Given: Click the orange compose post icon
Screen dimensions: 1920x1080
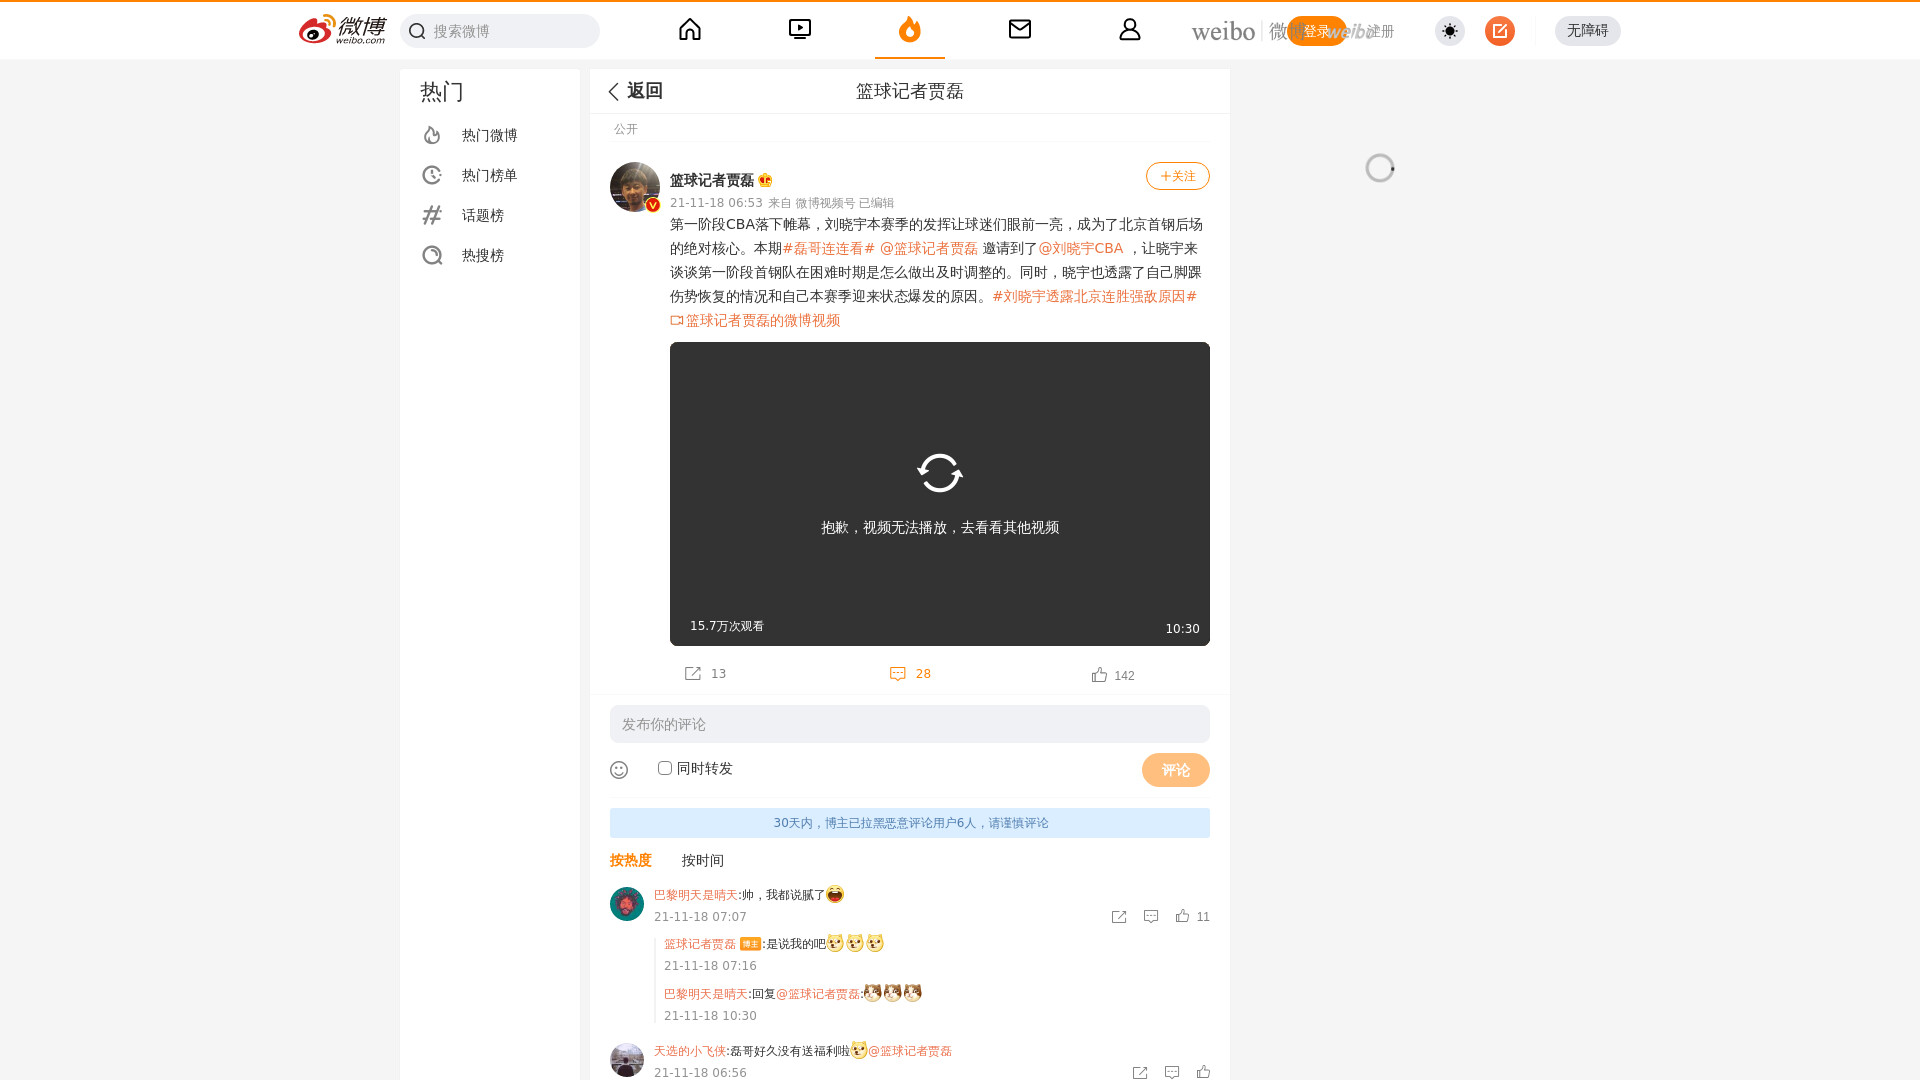Looking at the screenshot, I should tap(1500, 31).
